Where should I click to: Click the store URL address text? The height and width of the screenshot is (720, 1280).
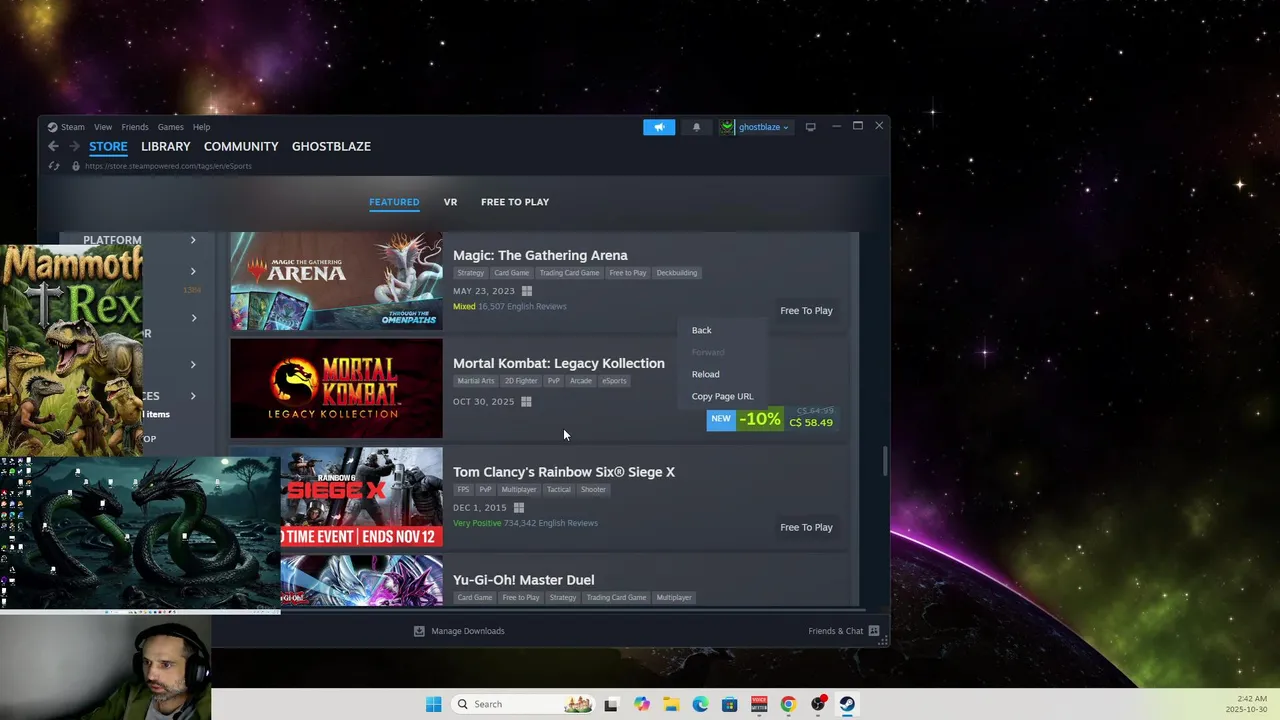(x=168, y=166)
